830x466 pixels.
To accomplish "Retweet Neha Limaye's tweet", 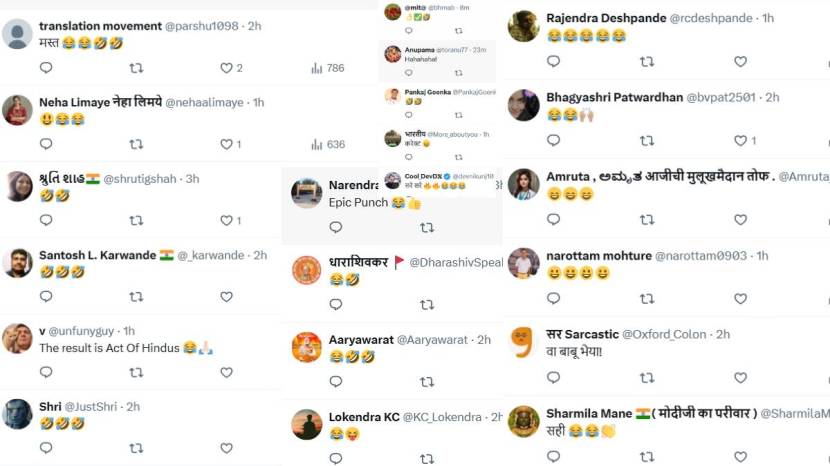I will pos(136,144).
